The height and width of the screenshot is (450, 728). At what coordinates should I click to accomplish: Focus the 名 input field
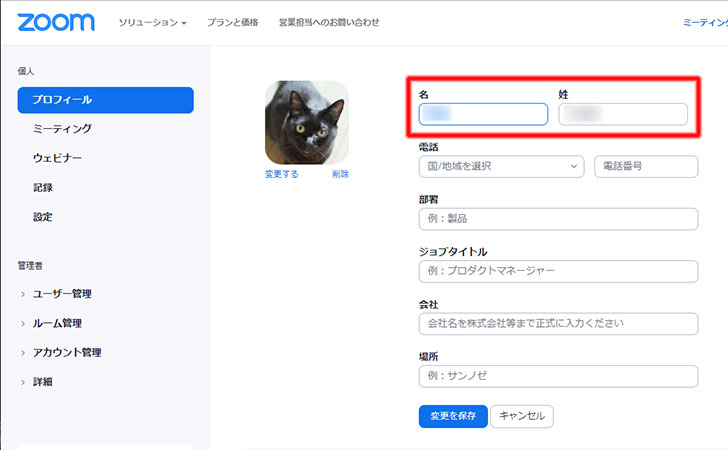[483, 114]
